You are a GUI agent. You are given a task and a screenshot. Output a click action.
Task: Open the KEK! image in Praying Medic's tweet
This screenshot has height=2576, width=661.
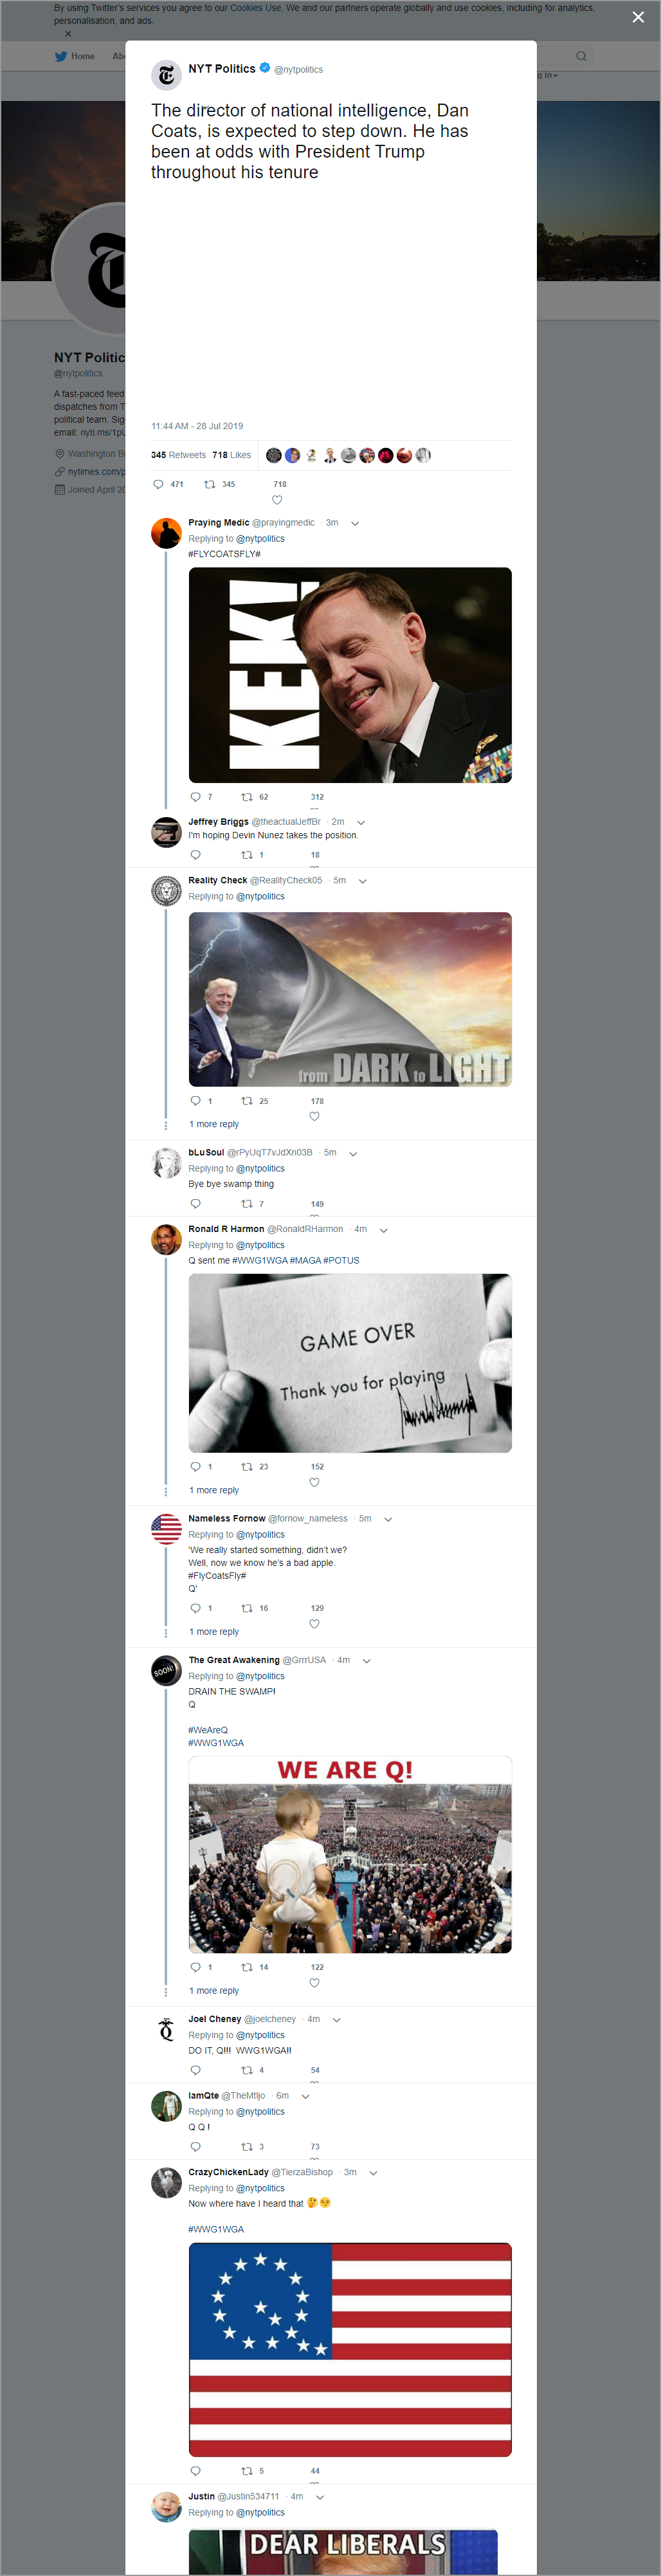click(350, 675)
